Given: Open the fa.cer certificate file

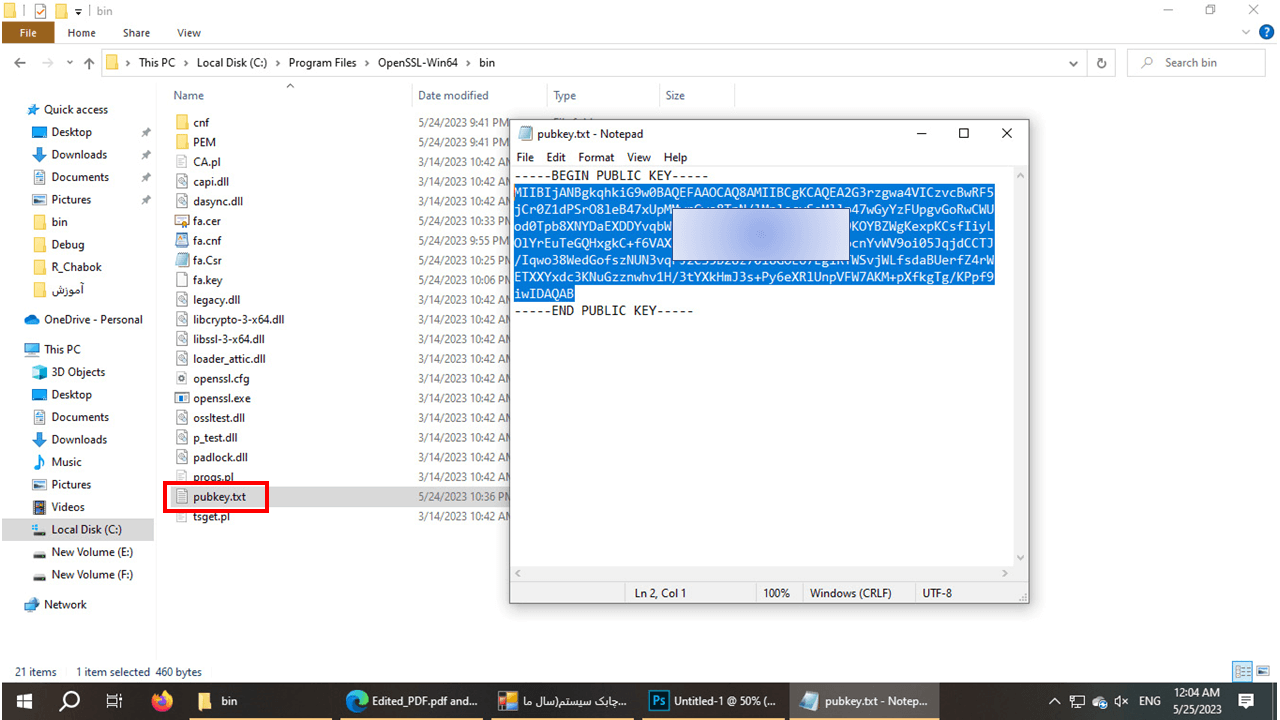Looking at the screenshot, I should (x=206, y=221).
